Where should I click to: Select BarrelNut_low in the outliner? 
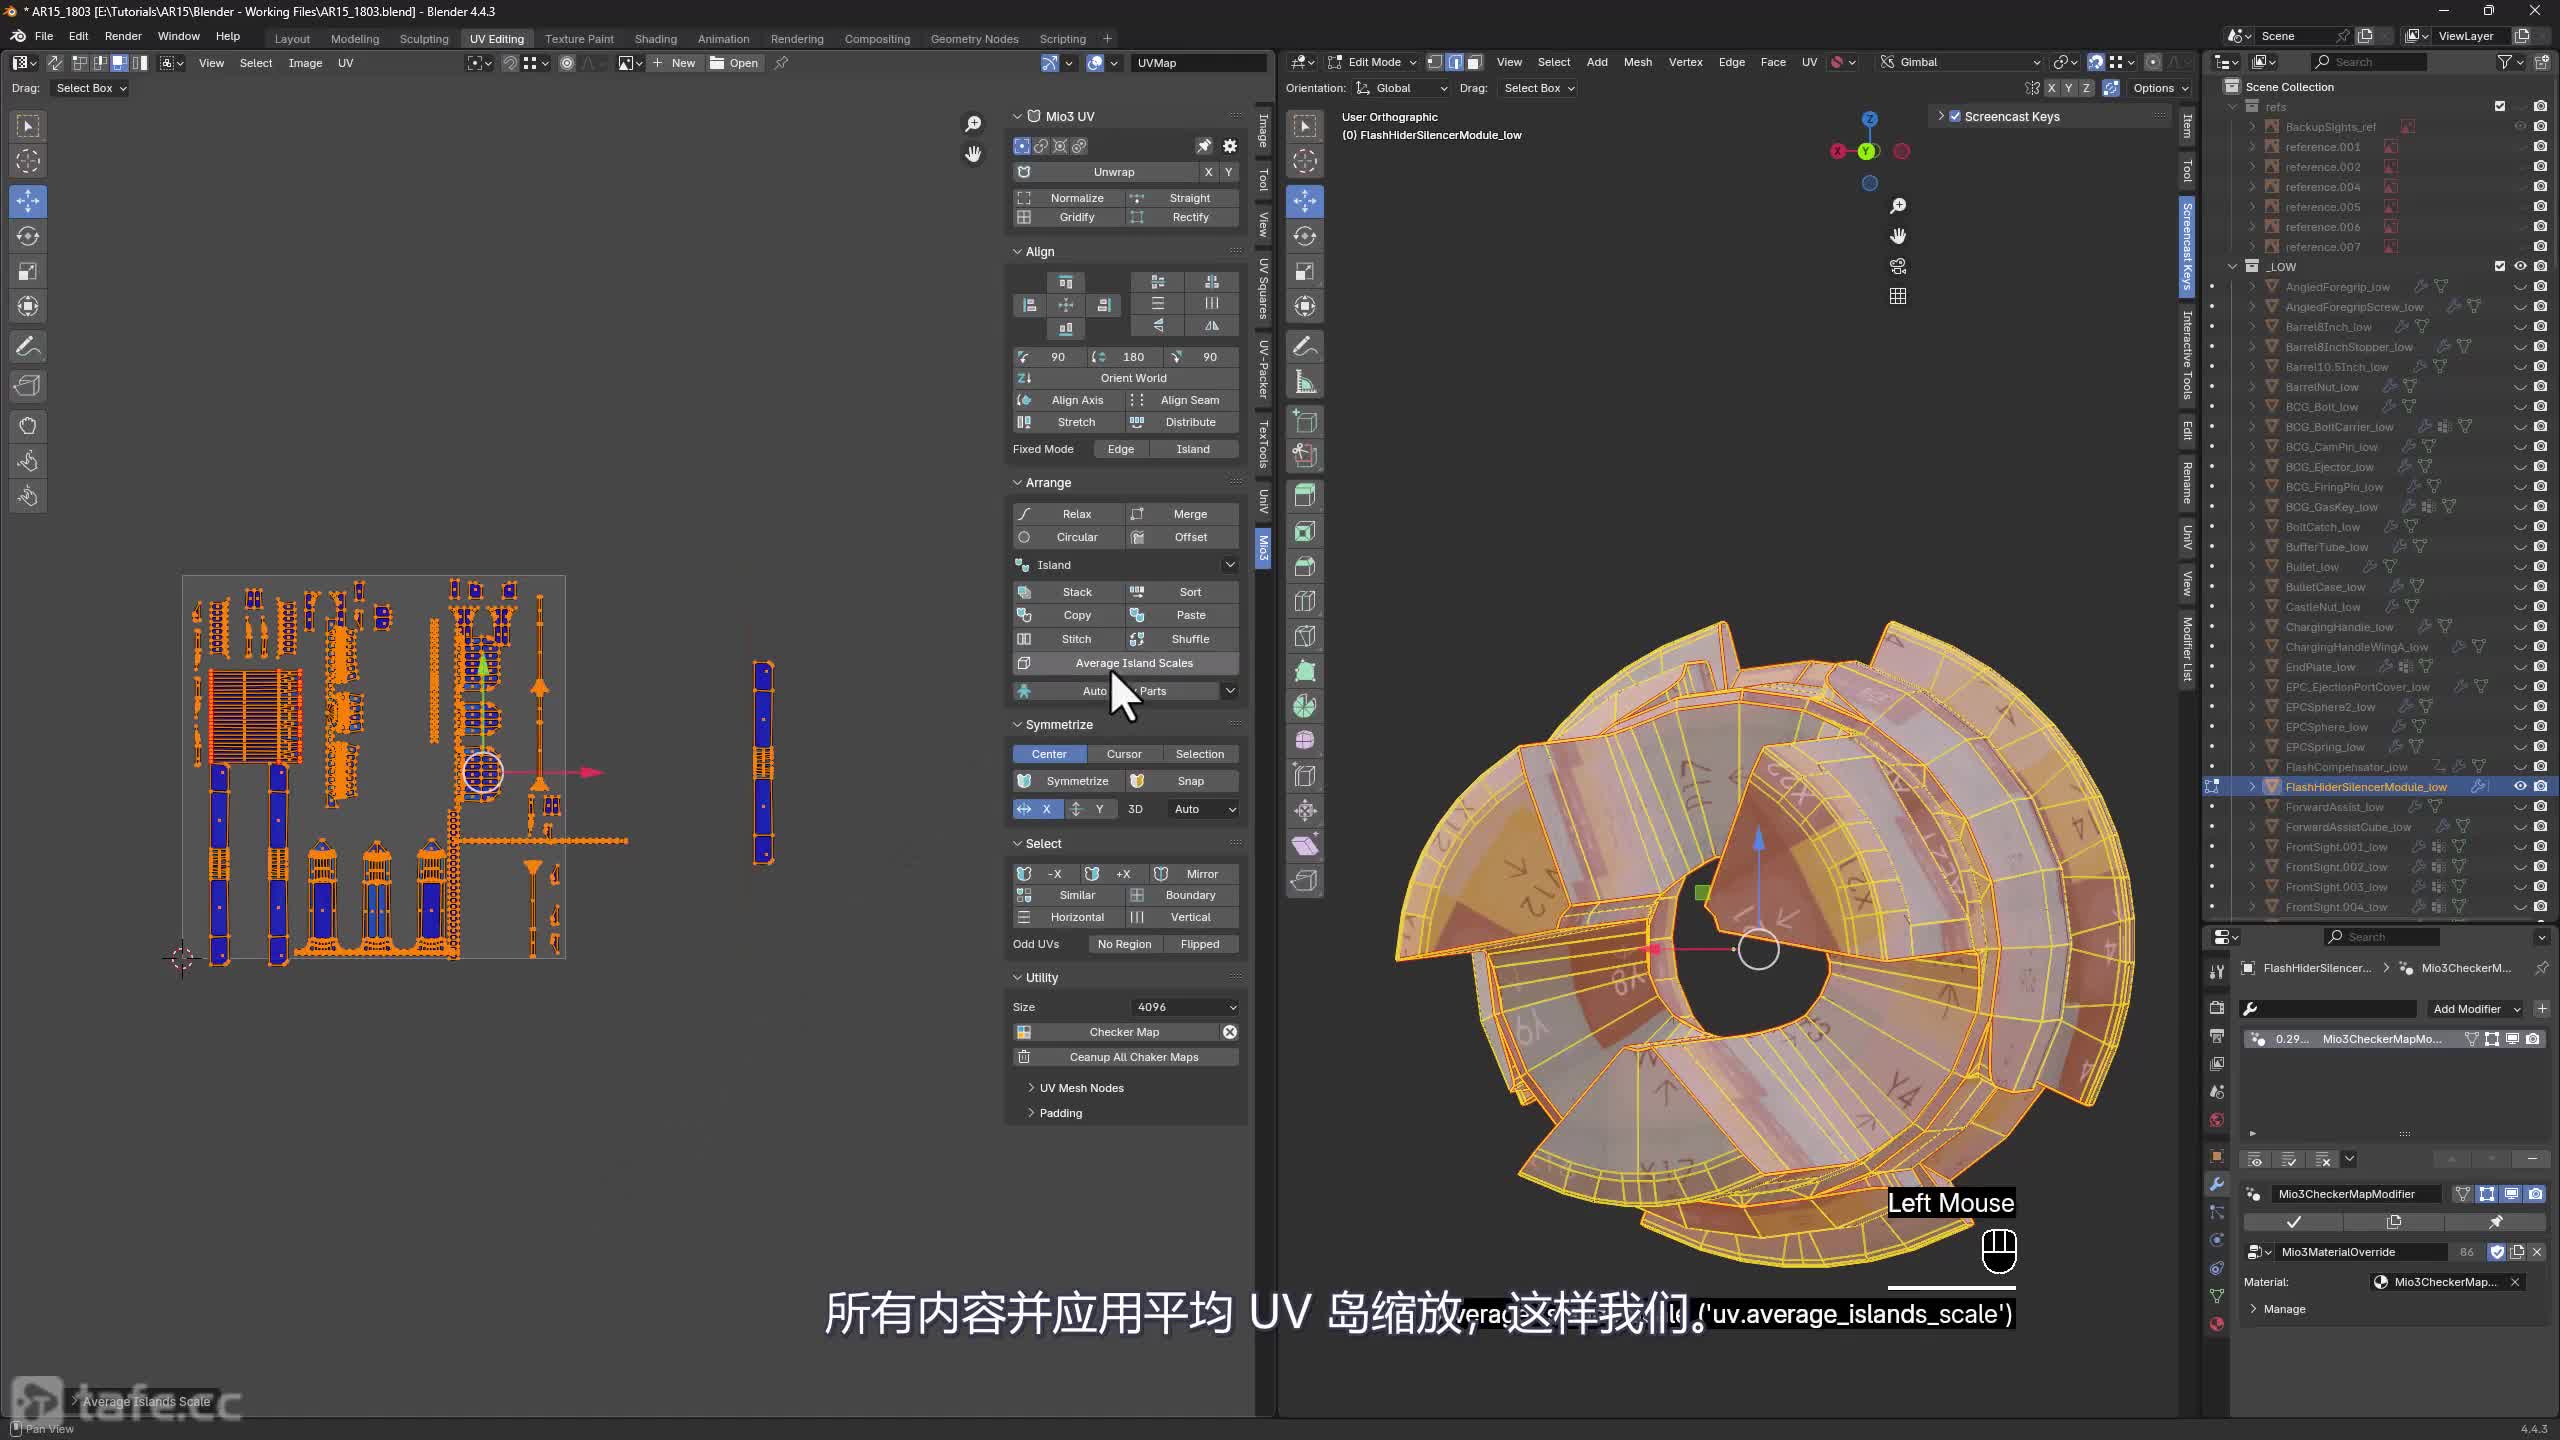pyautogui.click(x=2321, y=387)
